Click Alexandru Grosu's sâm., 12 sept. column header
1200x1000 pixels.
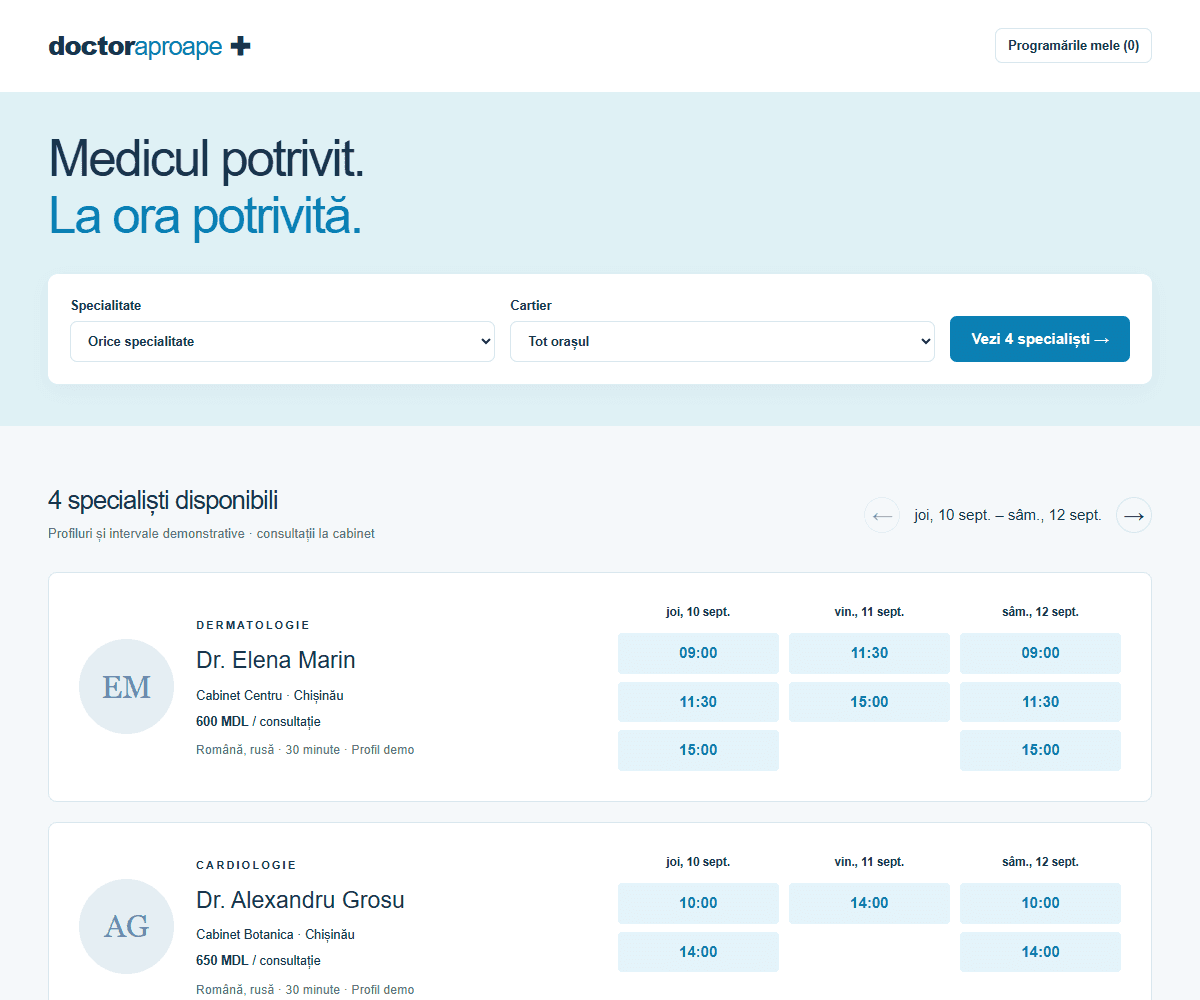[x=1040, y=862]
